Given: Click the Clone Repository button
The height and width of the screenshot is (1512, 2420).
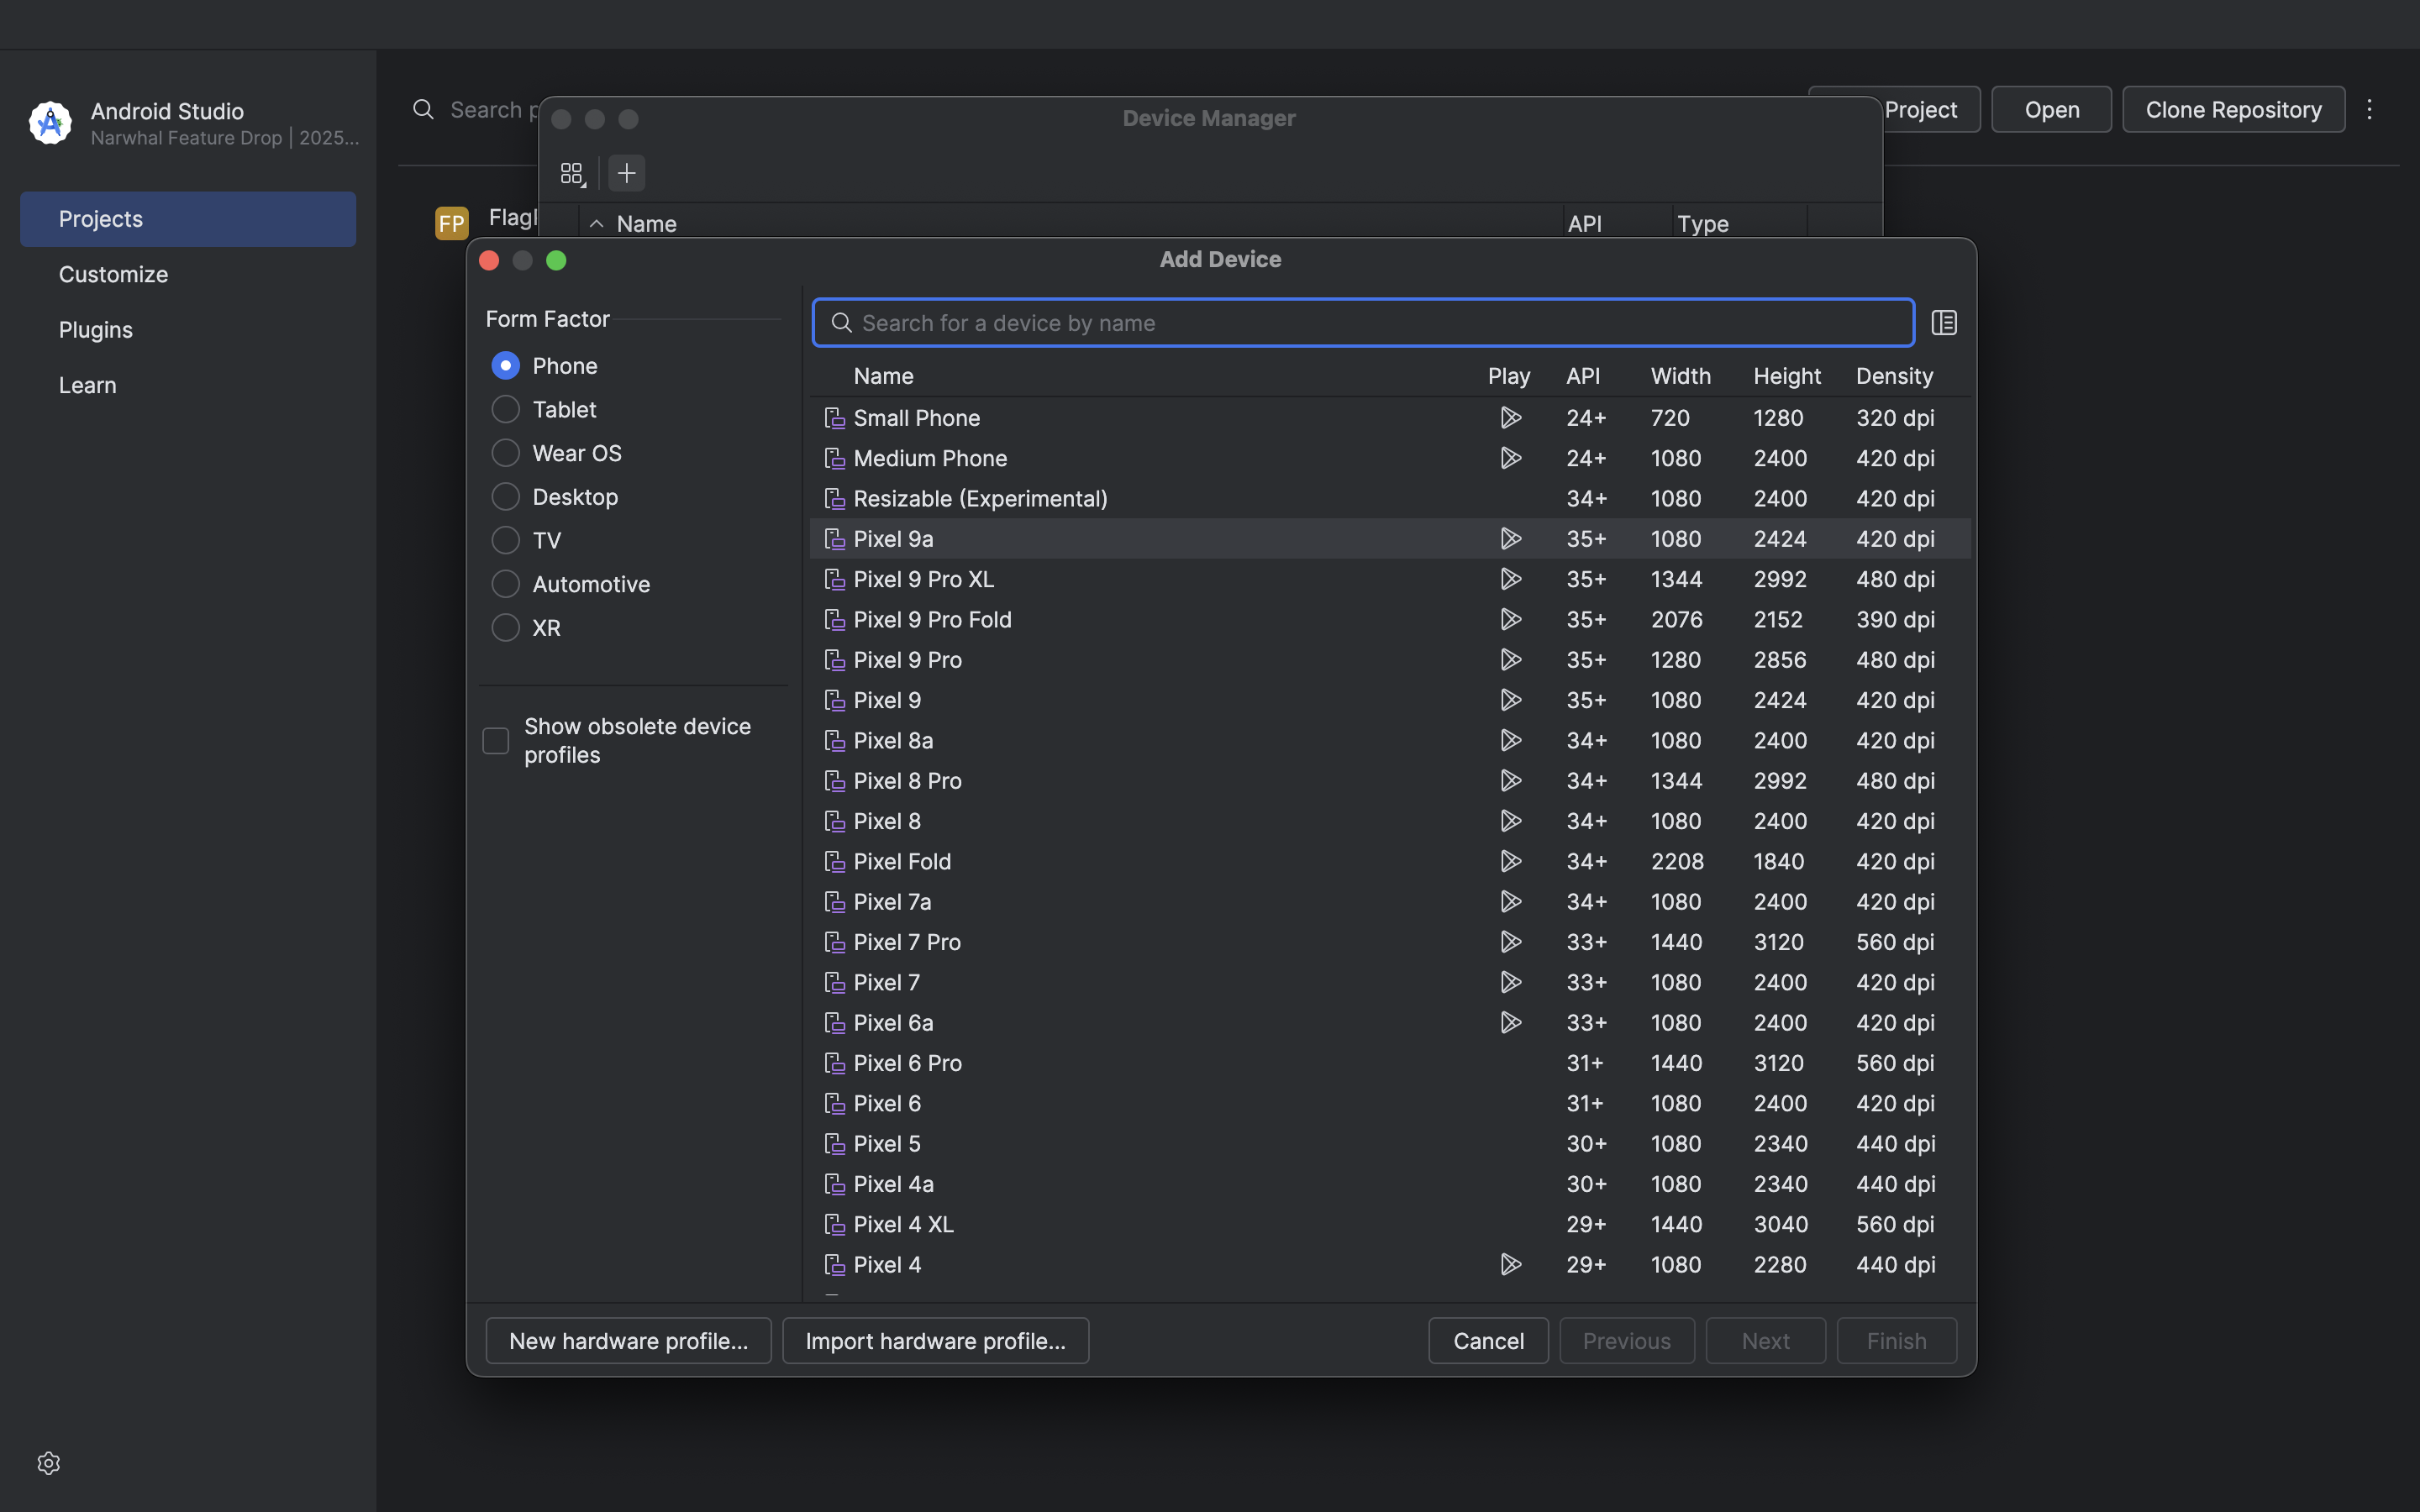Looking at the screenshot, I should (2233, 109).
